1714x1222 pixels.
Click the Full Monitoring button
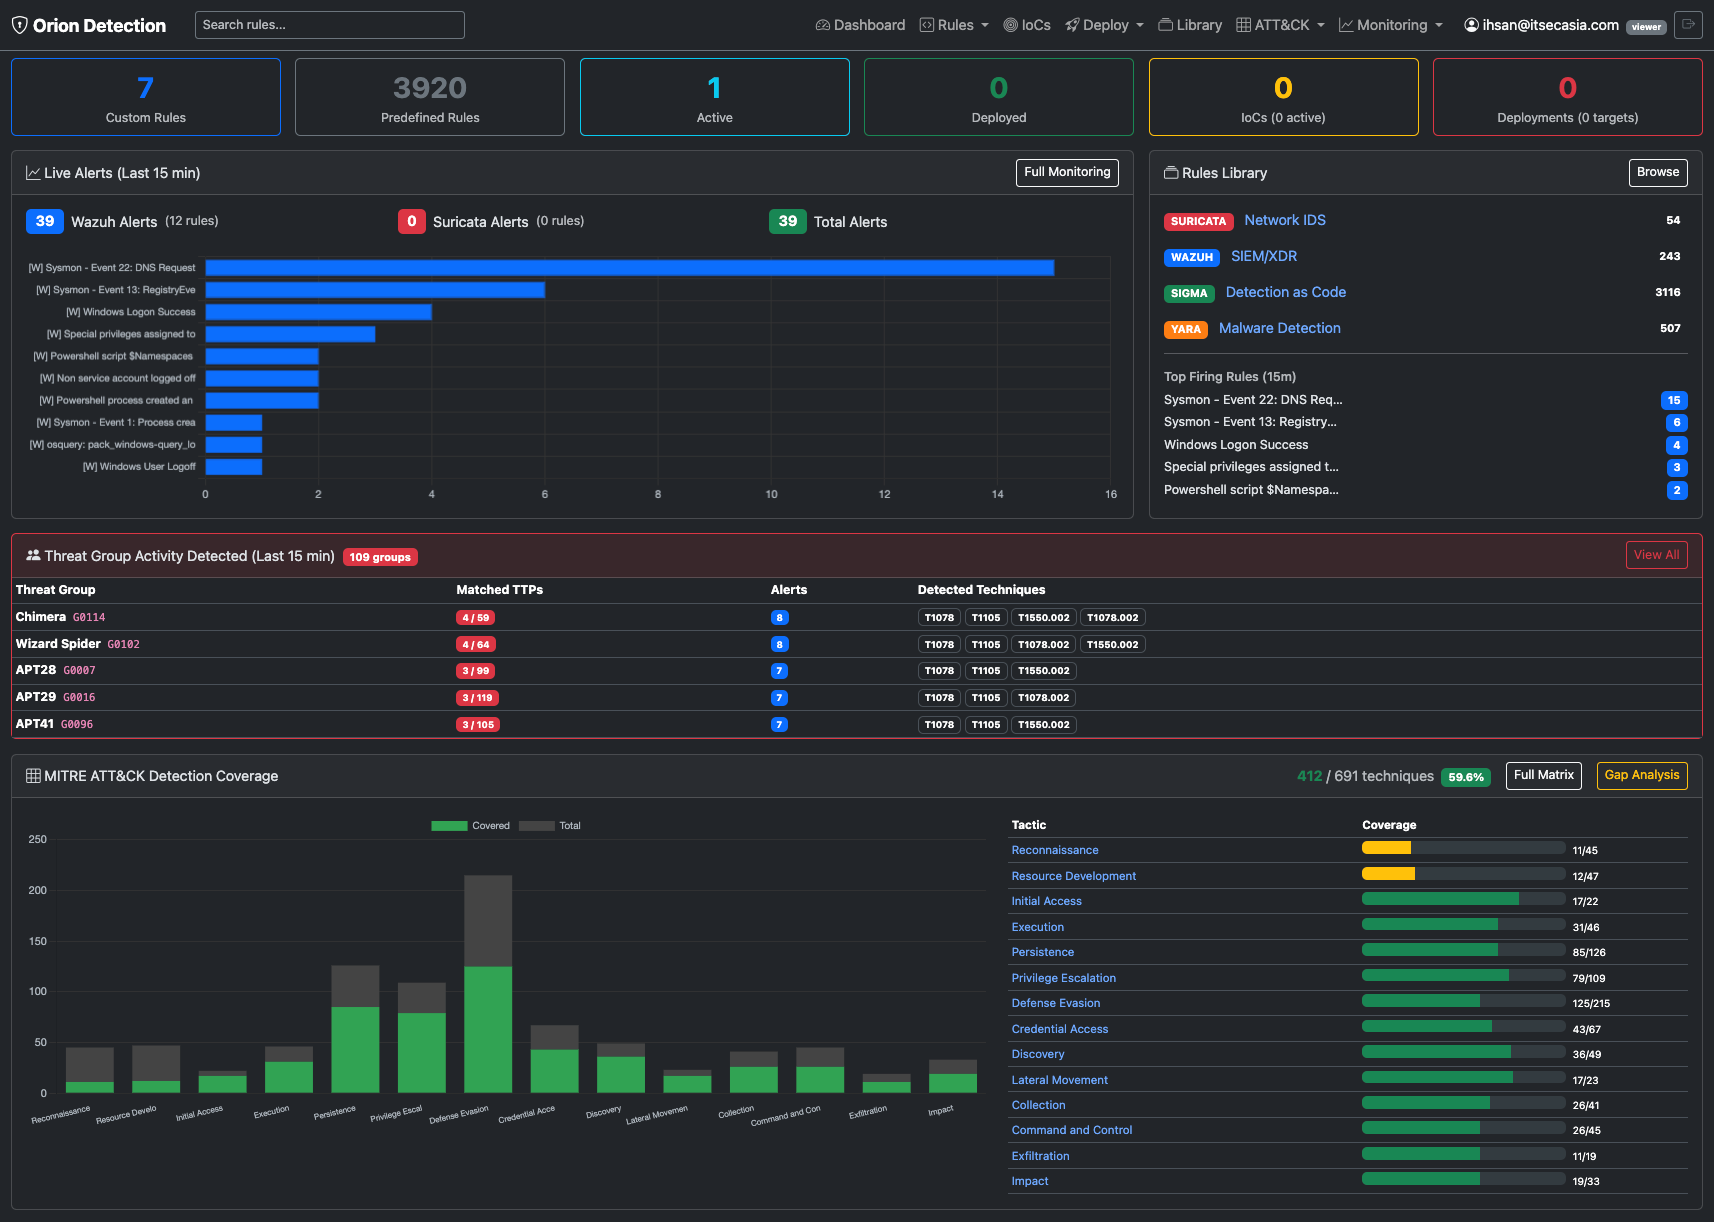(x=1067, y=172)
